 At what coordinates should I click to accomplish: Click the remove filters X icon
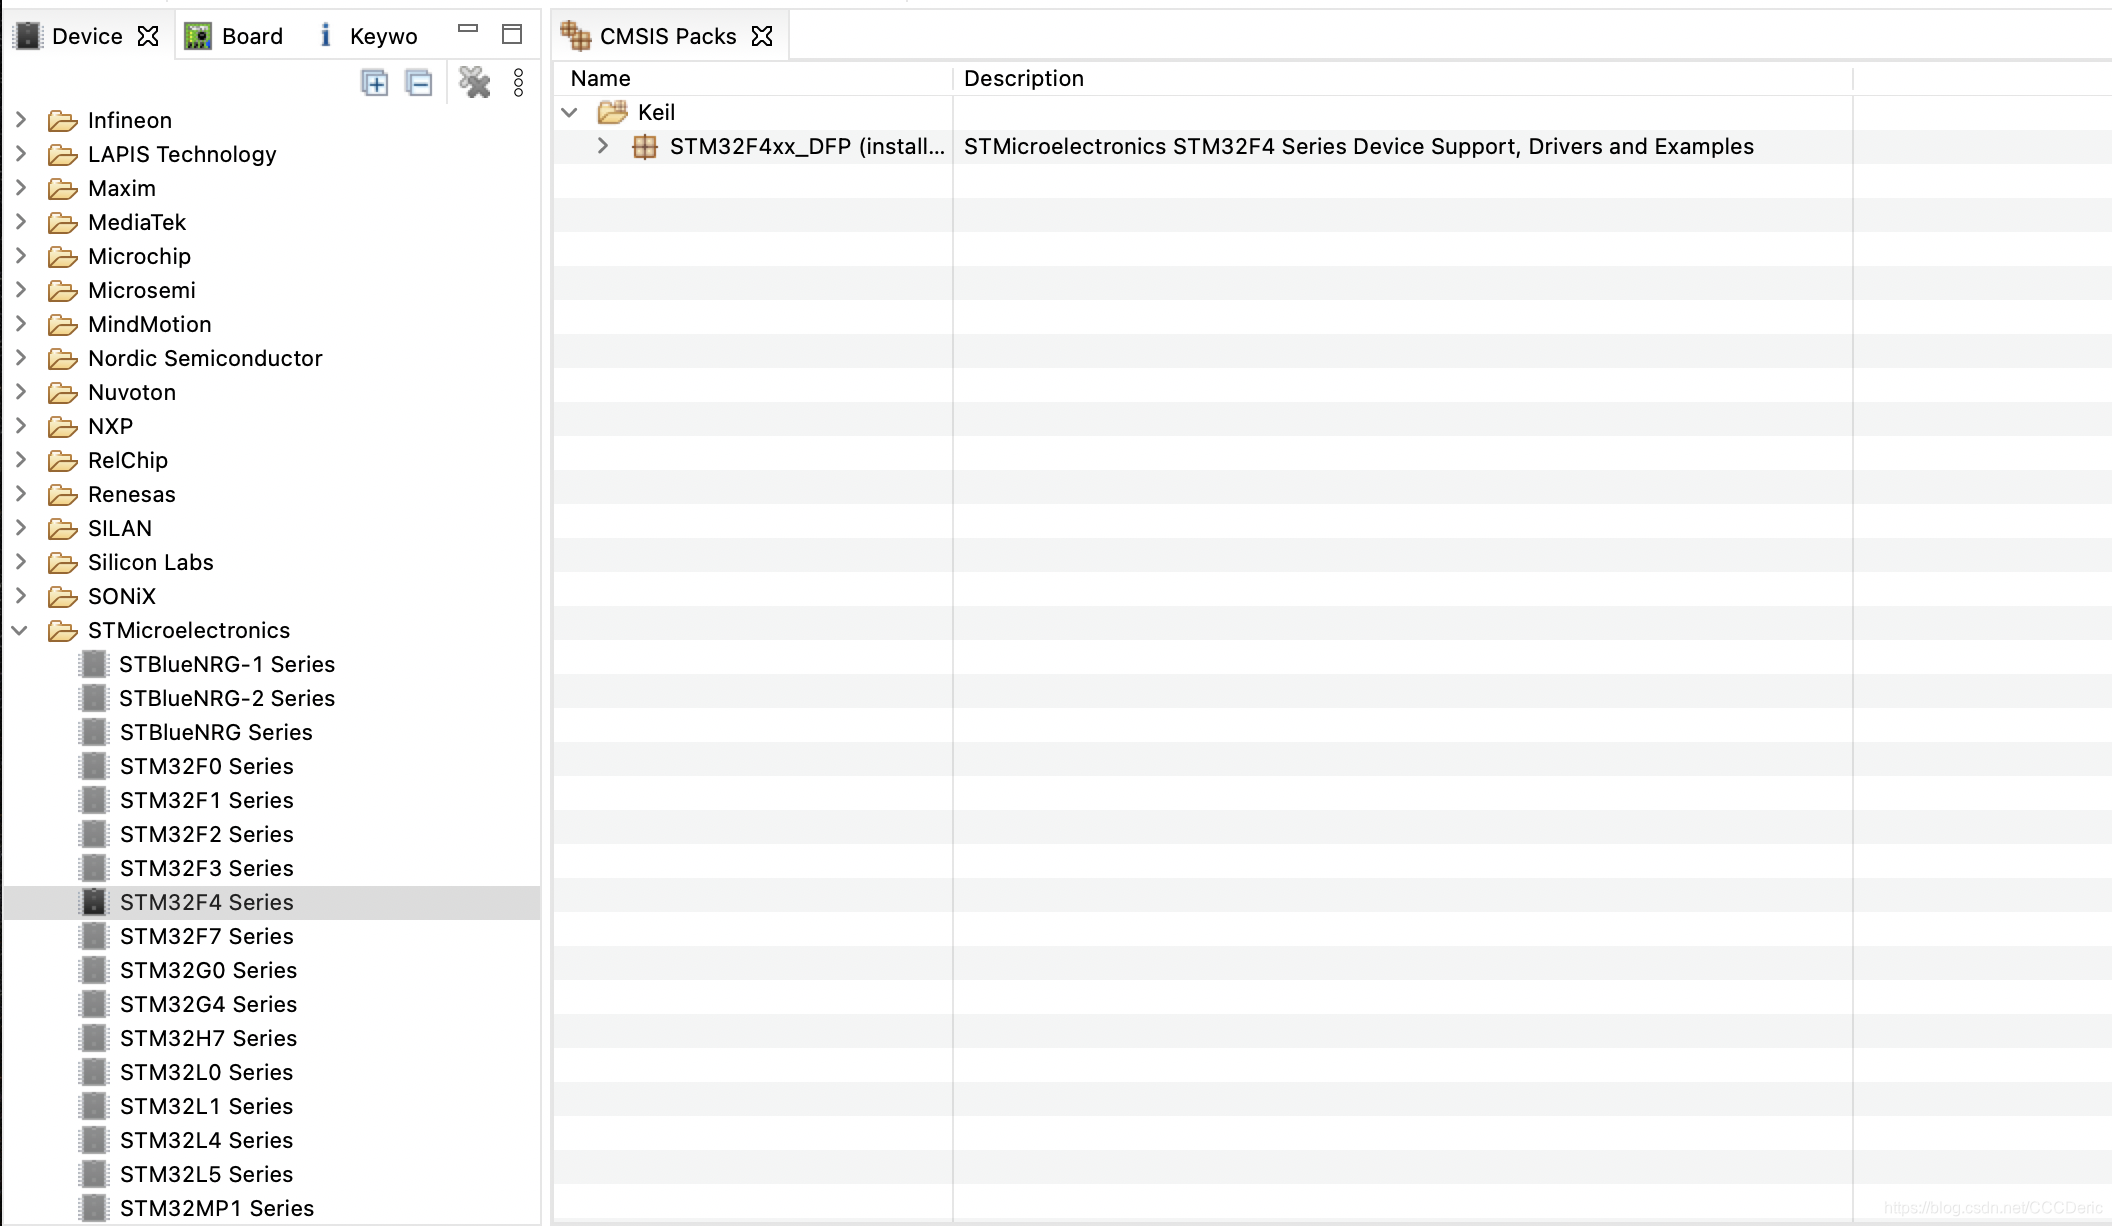point(474,82)
